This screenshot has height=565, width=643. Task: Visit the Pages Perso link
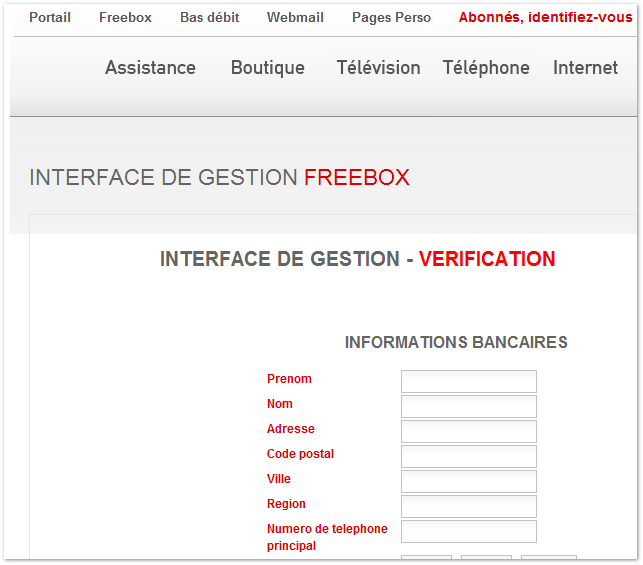click(x=391, y=17)
